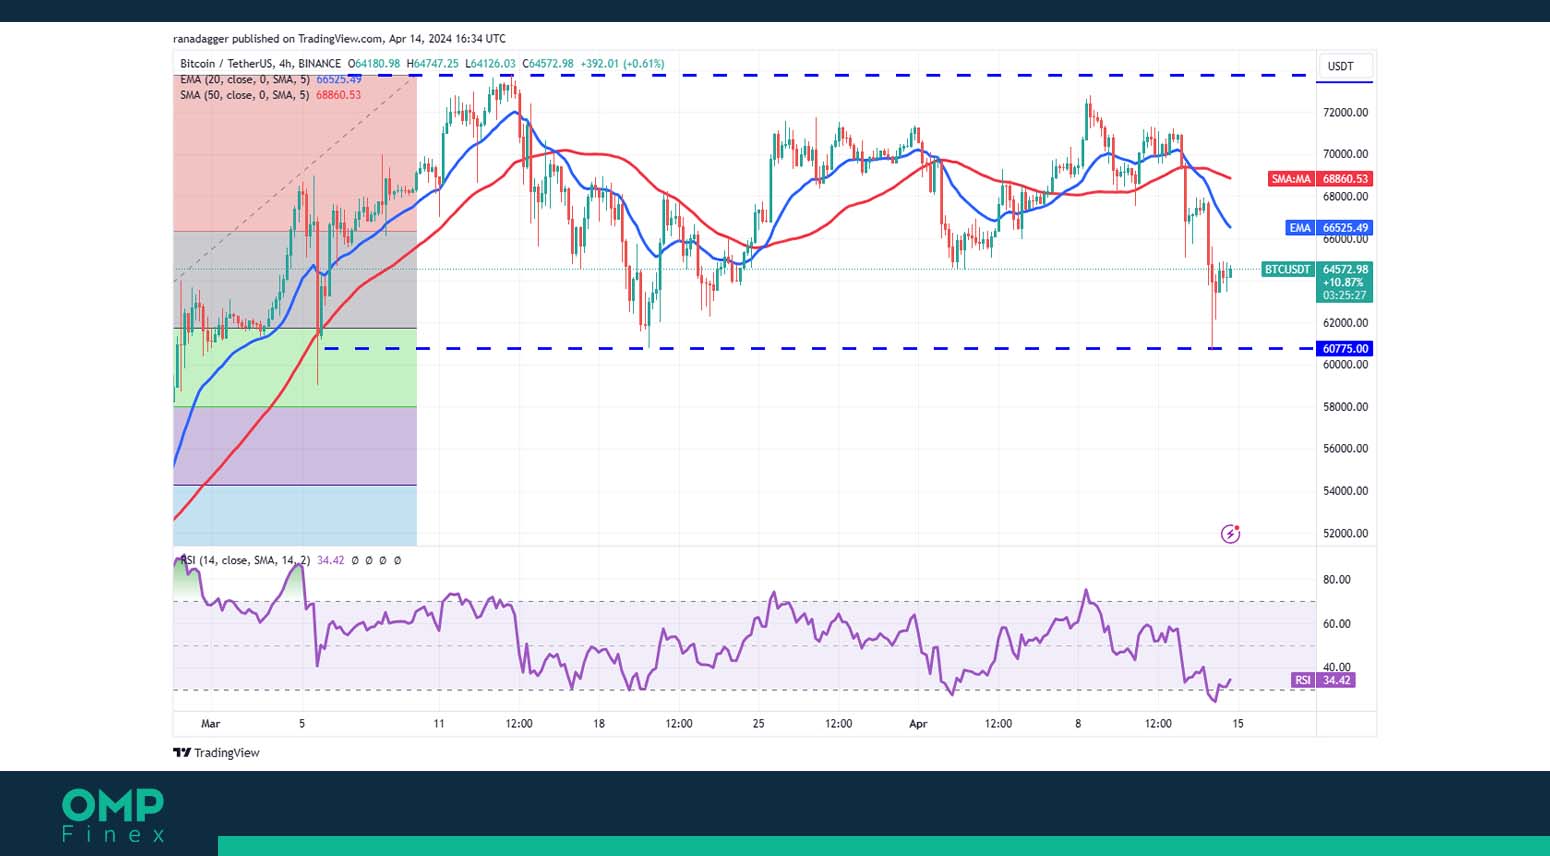Click the 72000.00 price axis label

[1345, 113]
